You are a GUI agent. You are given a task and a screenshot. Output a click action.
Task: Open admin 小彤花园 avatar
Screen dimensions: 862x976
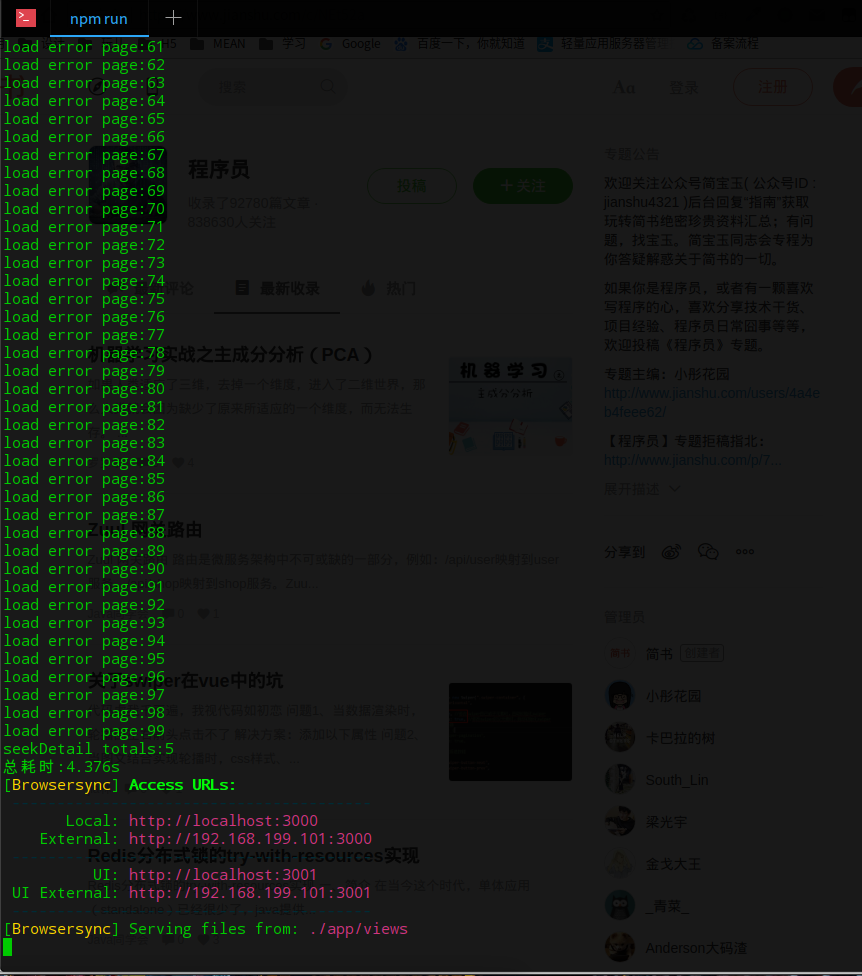point(620,695)
